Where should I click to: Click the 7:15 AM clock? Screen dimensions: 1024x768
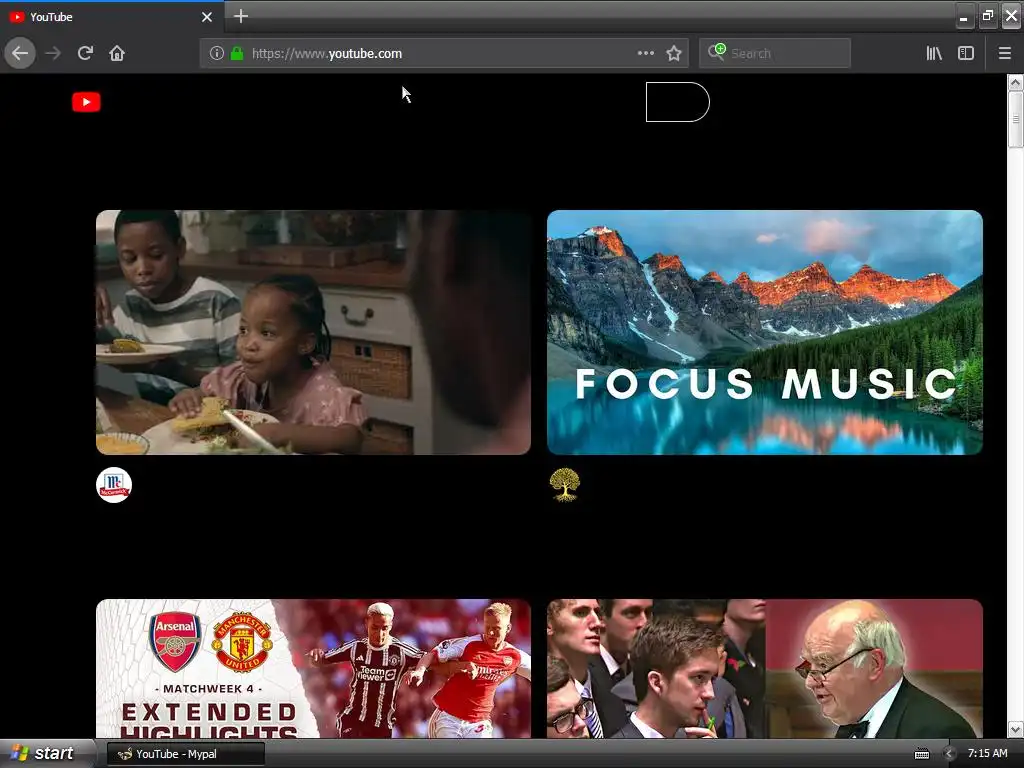(x=987, y=754)
